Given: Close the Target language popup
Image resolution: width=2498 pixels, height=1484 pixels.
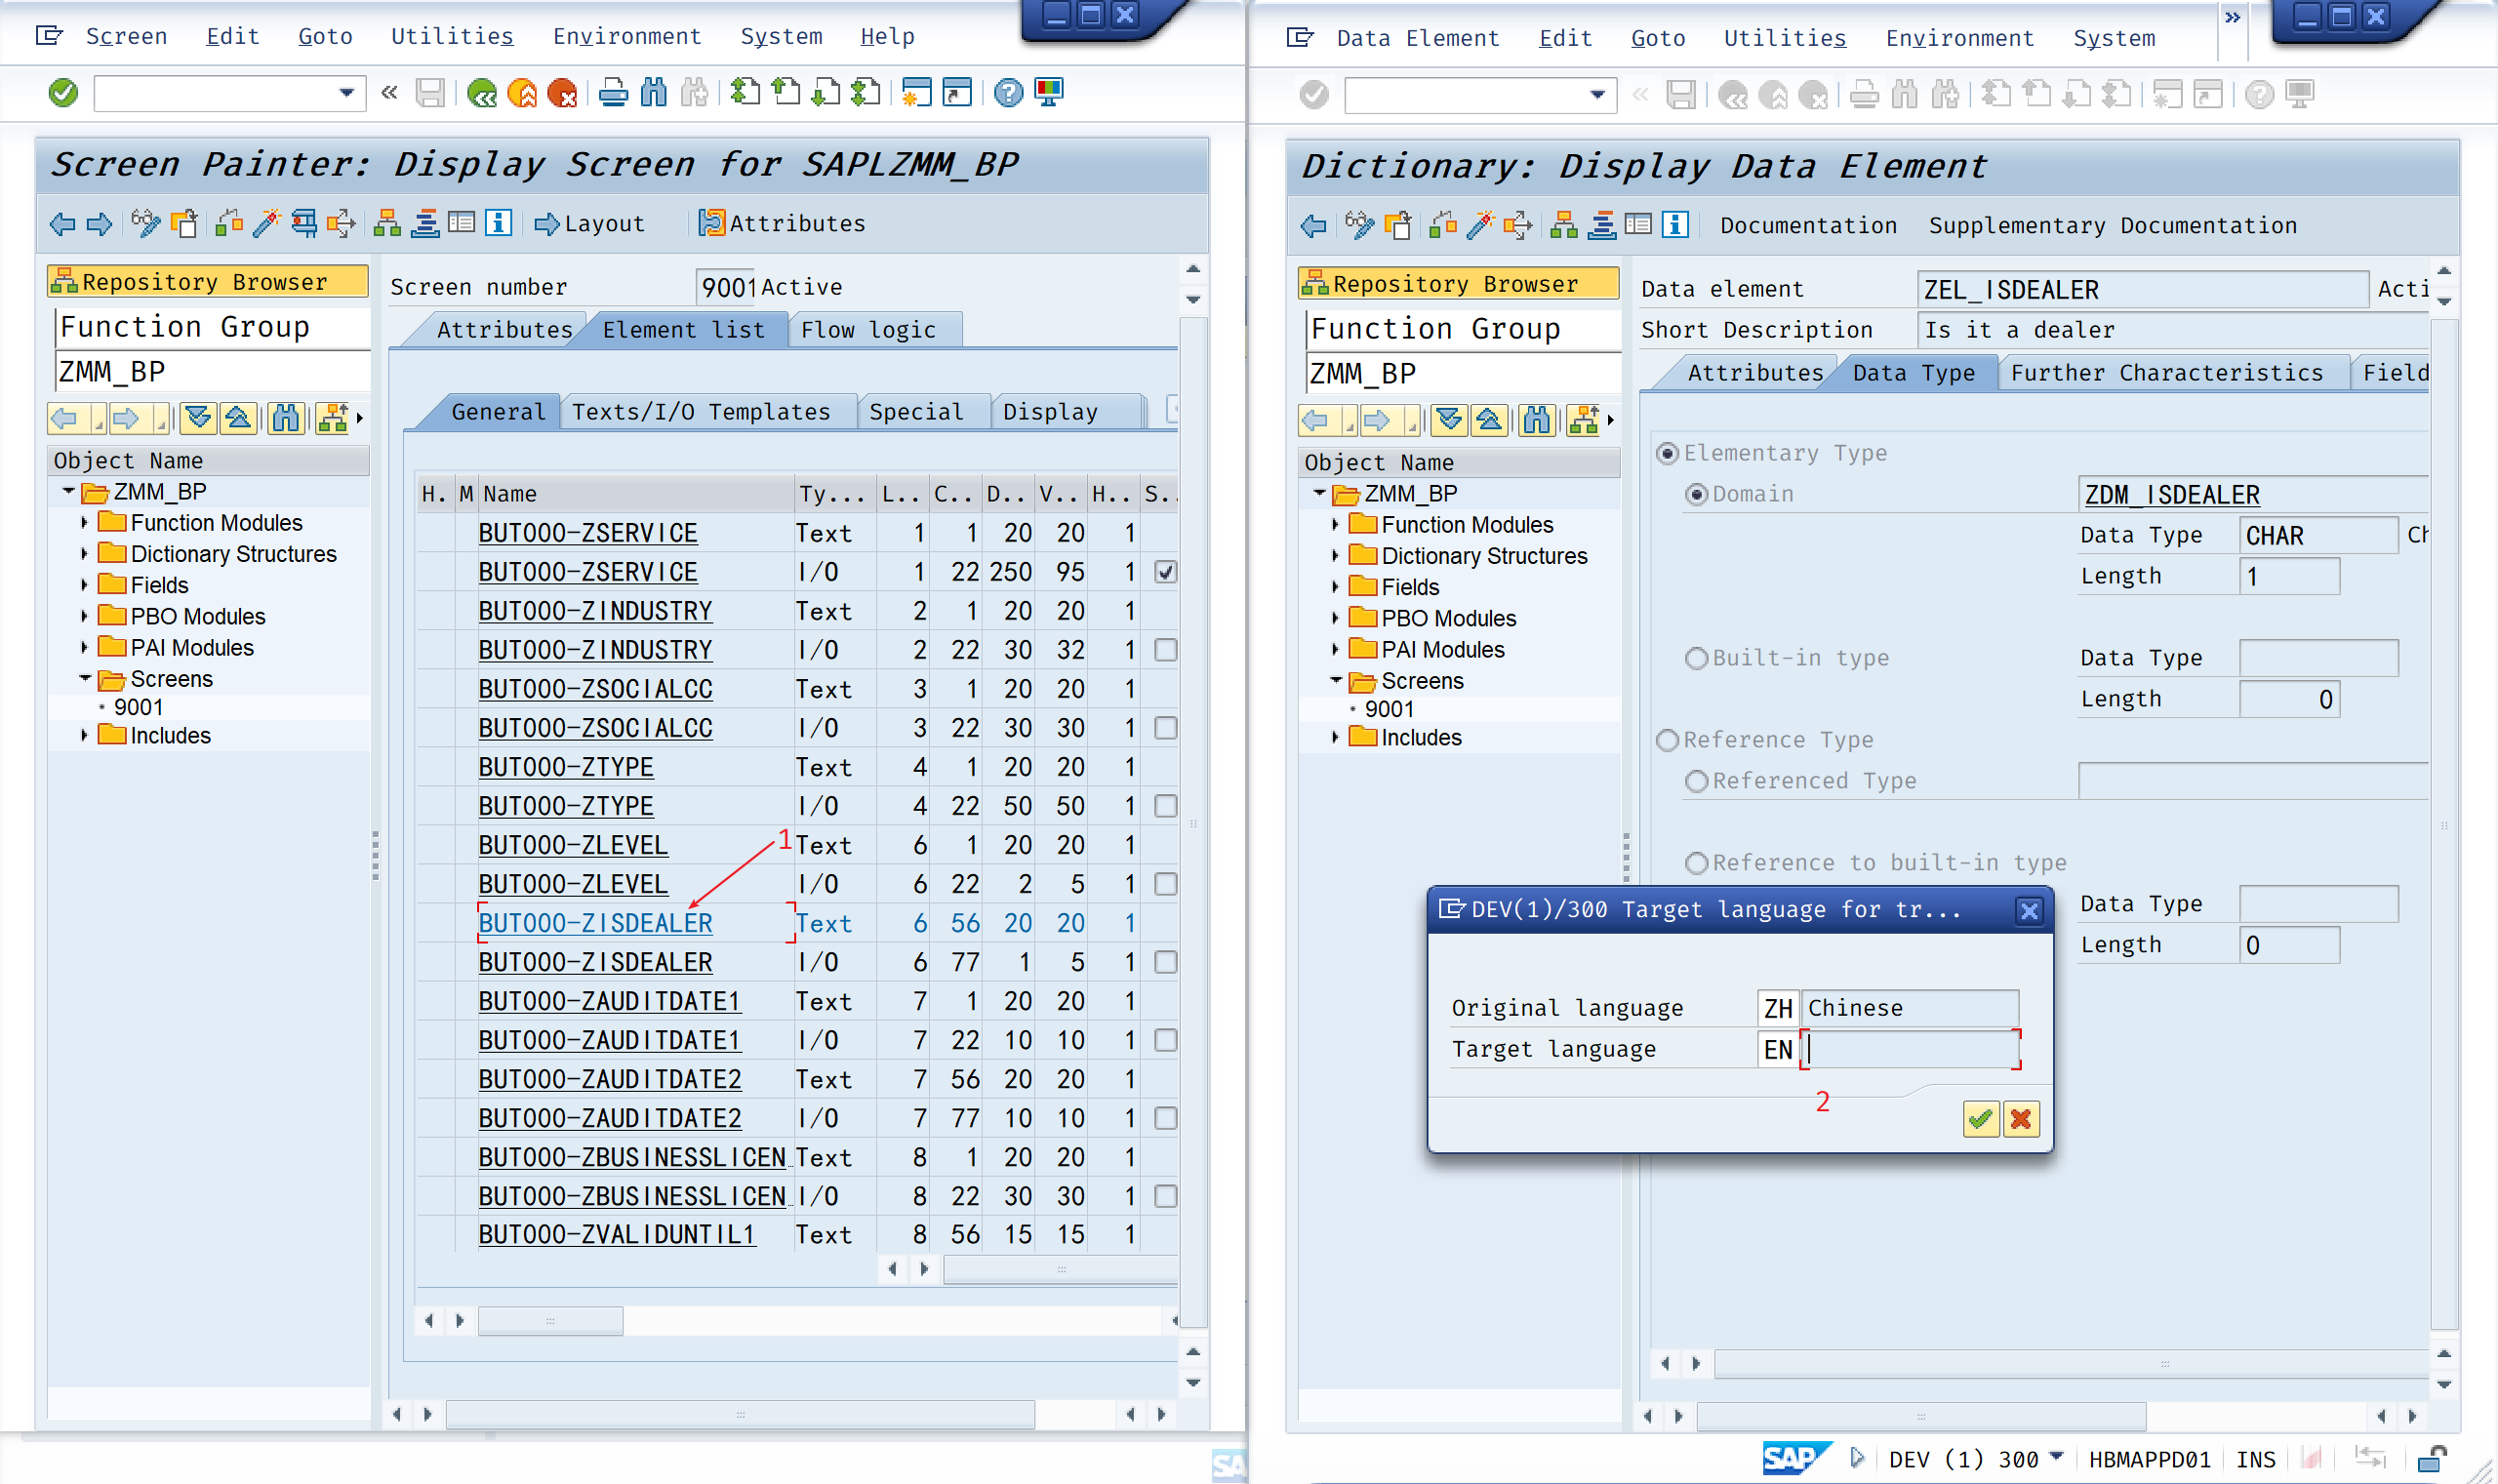Looking at the screenshot, I should 2028,910.
